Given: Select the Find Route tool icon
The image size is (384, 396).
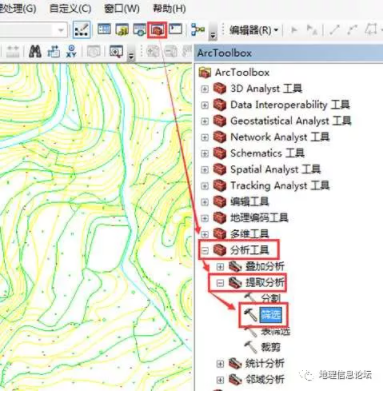Looking at the screenshot, I should (53, 52).
